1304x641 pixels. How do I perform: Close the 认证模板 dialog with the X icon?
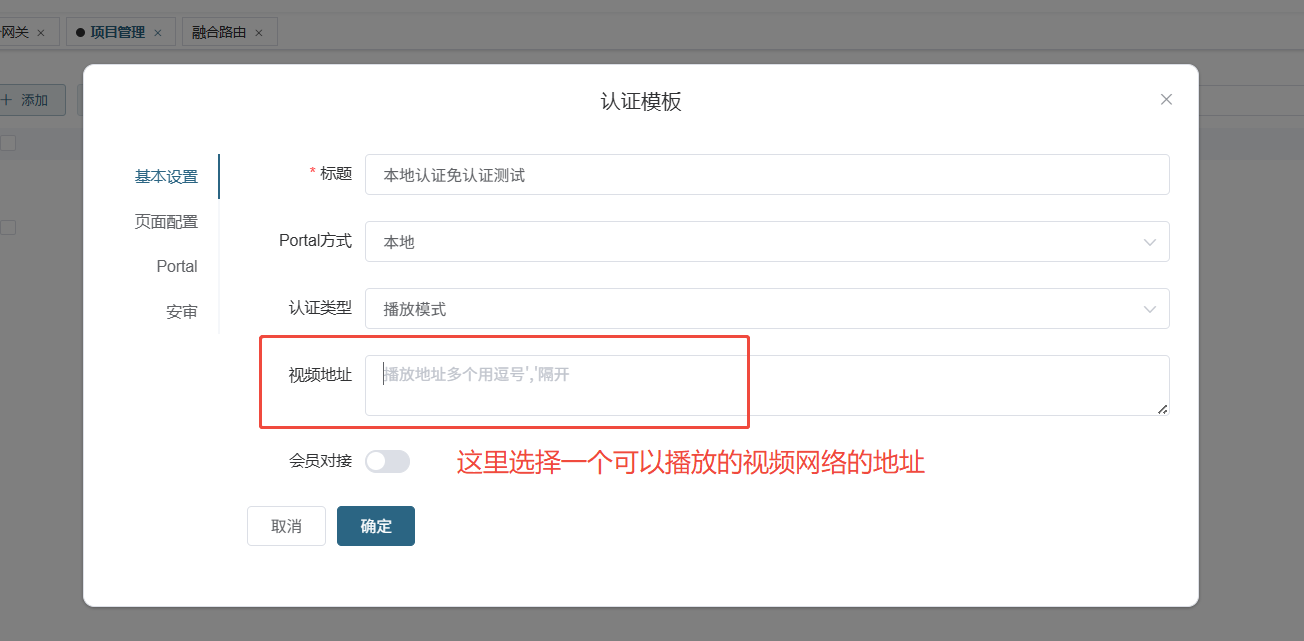[1166, 100]
